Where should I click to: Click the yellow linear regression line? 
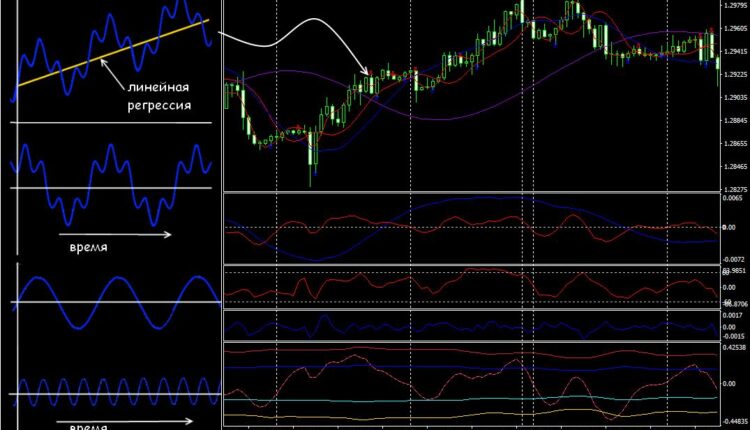113,53
